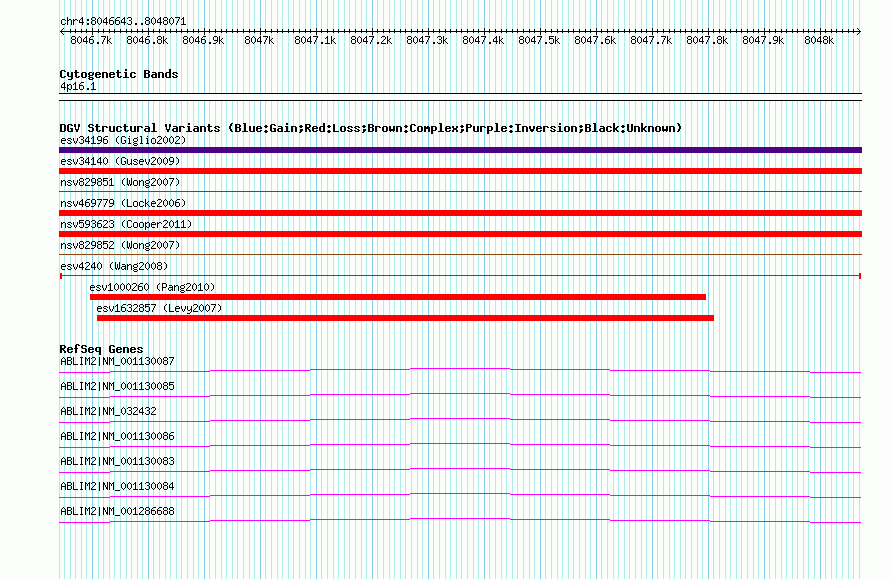Click the Cytogenetic Bands track title

tap(119, 74)
